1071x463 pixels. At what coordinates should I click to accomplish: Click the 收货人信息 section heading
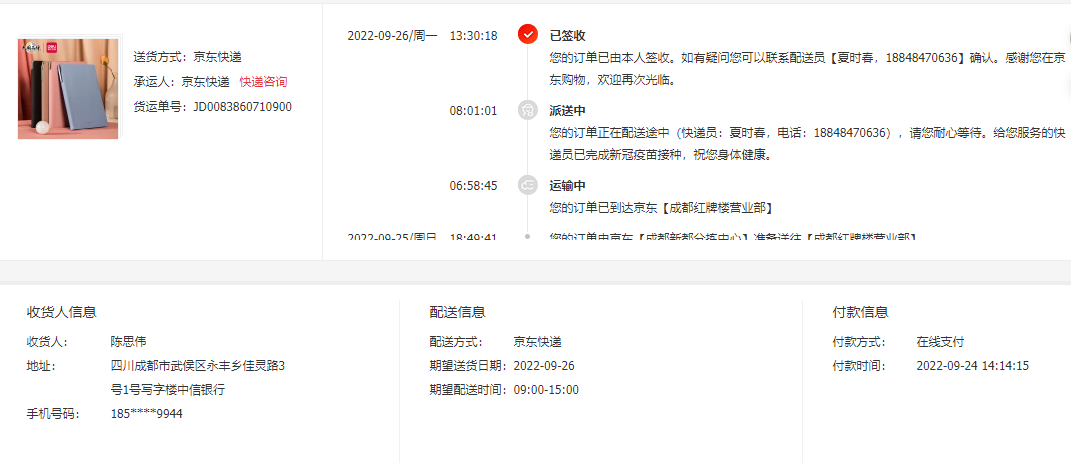point(61,312)
